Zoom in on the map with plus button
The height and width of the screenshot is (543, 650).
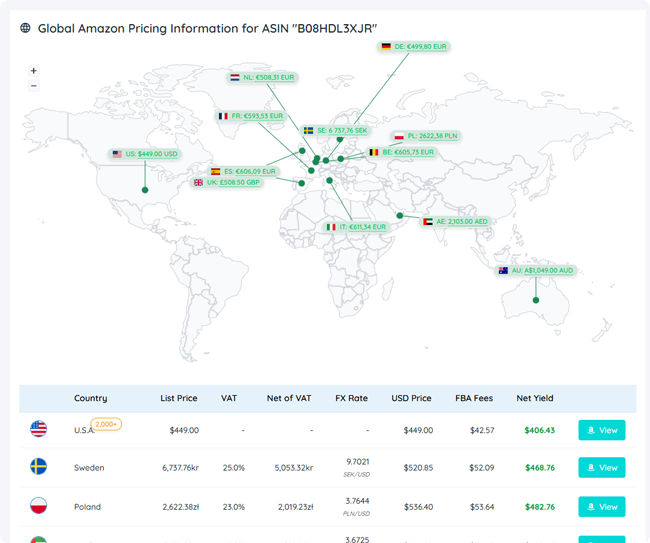34,70
